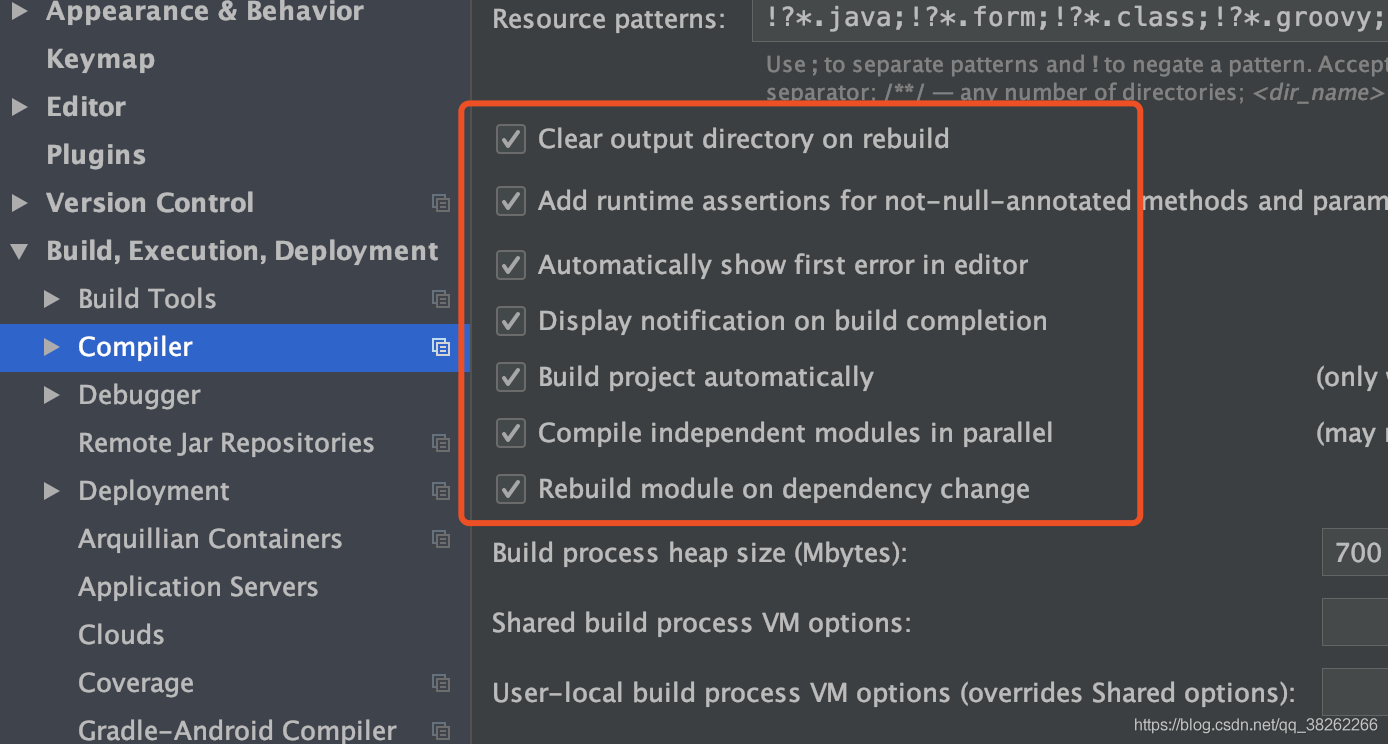Click project-level icon beside Gradle-Android Compiler
This screenshot has width=1388, height=744.
pos(441,731)
